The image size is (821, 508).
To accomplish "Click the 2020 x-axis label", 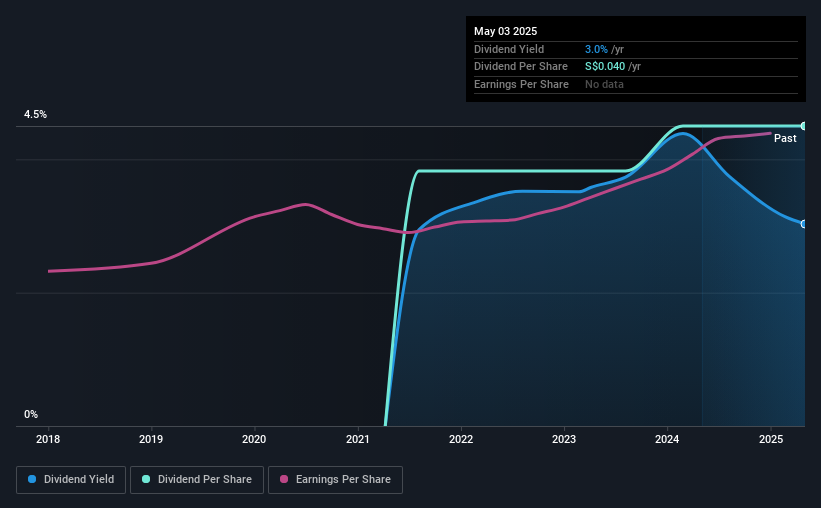I will 254,439.
